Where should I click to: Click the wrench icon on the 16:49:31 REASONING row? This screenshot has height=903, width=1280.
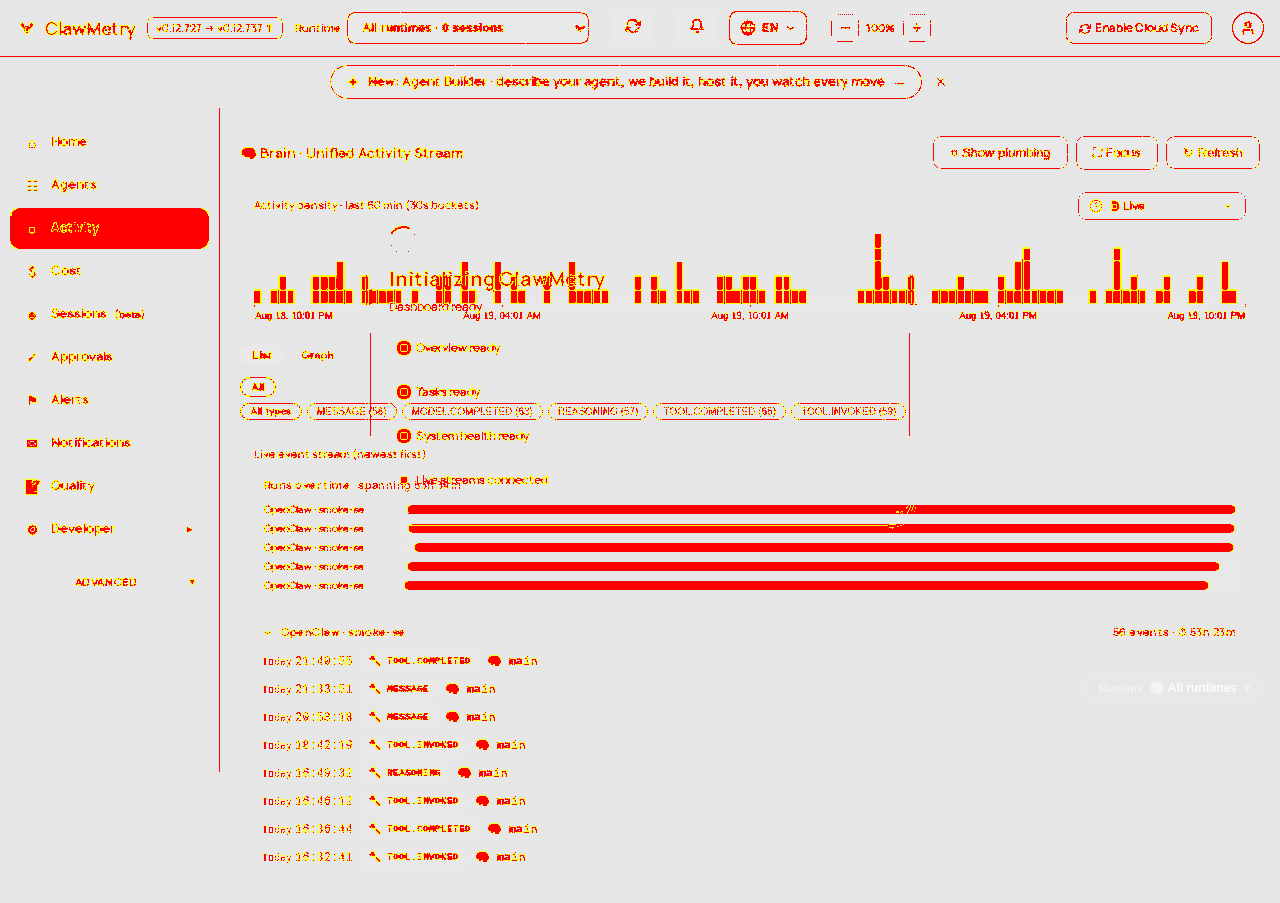coord(375,773)
